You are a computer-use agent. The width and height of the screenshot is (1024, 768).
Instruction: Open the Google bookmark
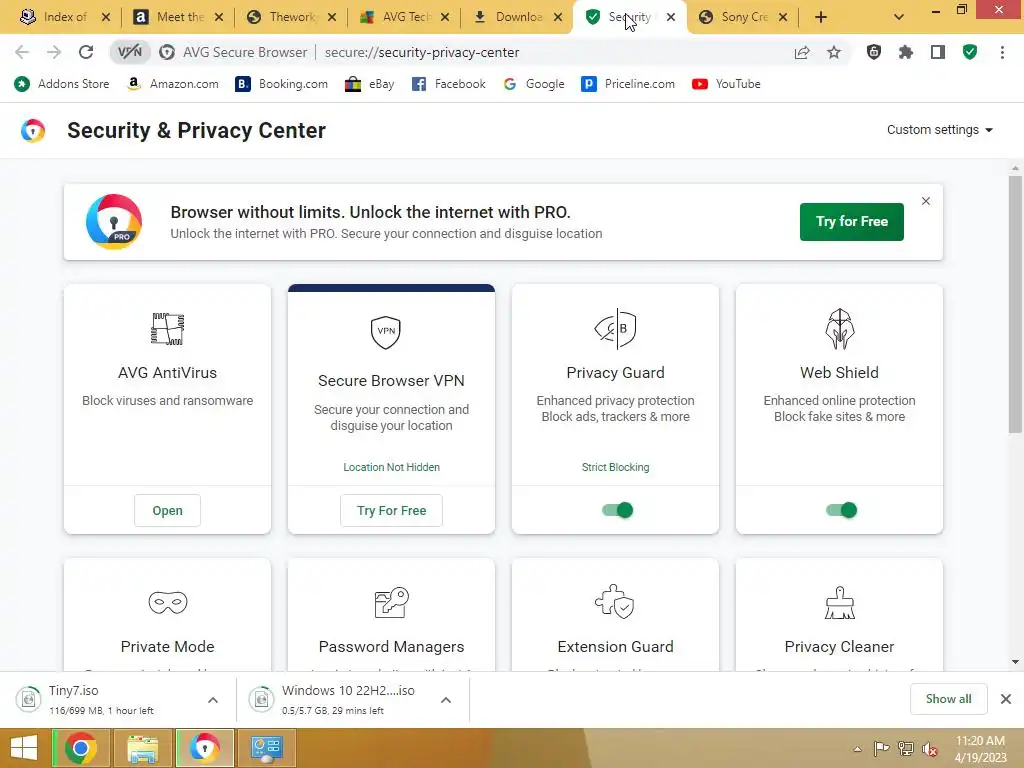coord(534,84)
